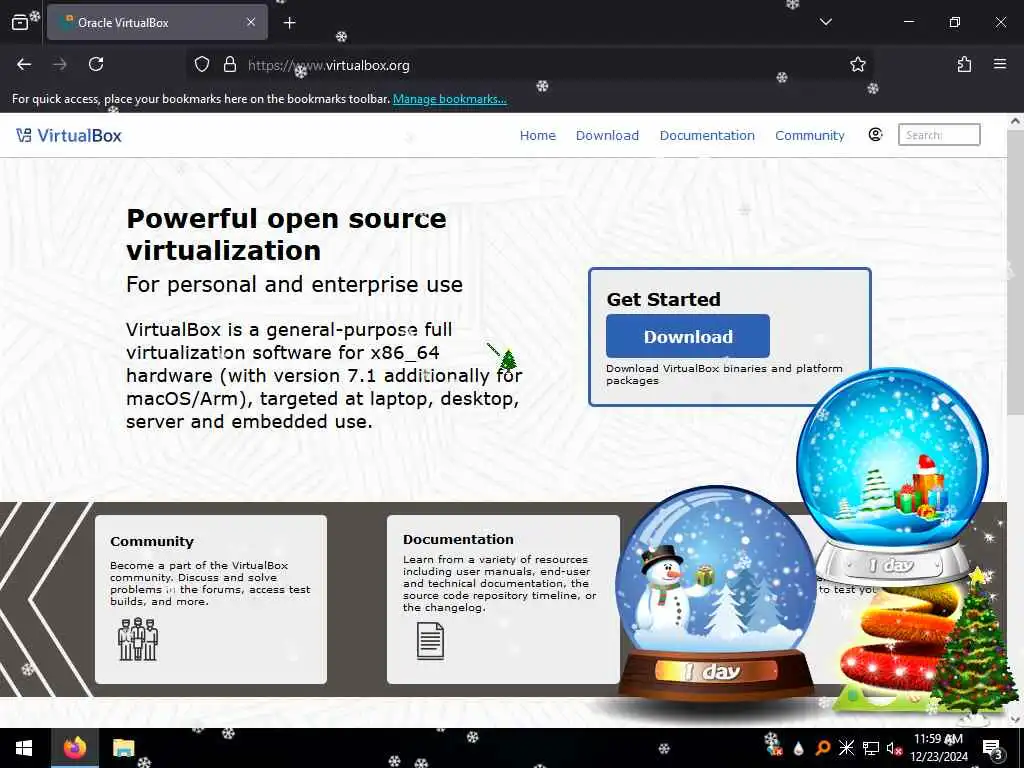Click the Documentation page icon
The width and height of the screenshot is (1024, 768).
[430, 641]
